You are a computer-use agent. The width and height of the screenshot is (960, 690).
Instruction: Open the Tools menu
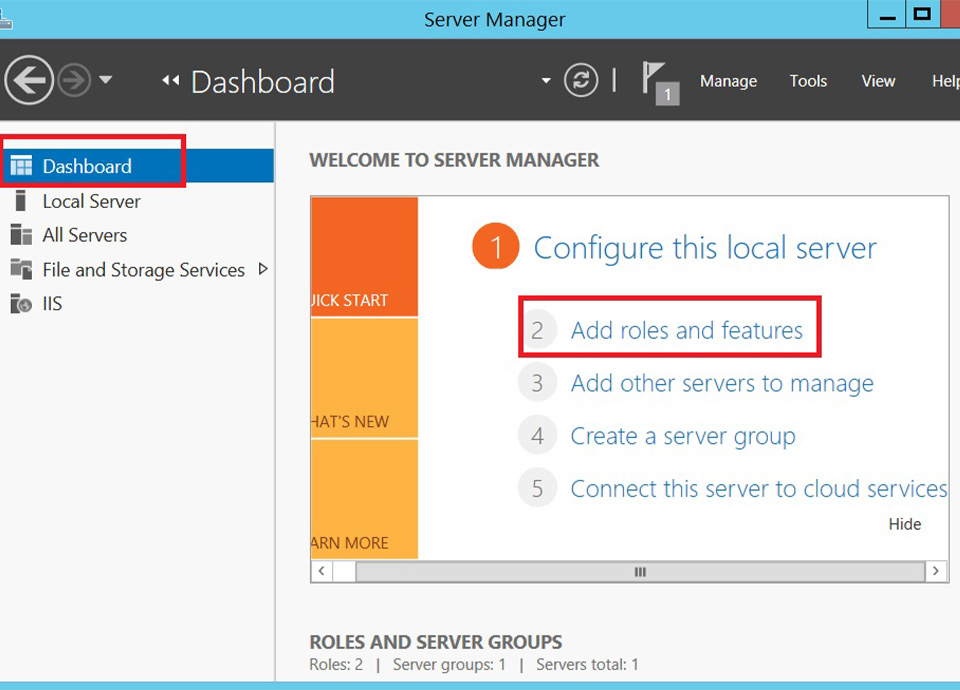808,81
